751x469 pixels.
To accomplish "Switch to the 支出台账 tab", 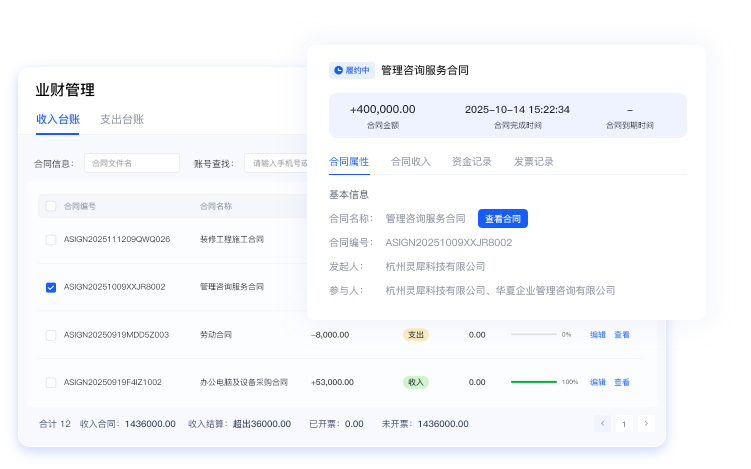I will [122, 119].
